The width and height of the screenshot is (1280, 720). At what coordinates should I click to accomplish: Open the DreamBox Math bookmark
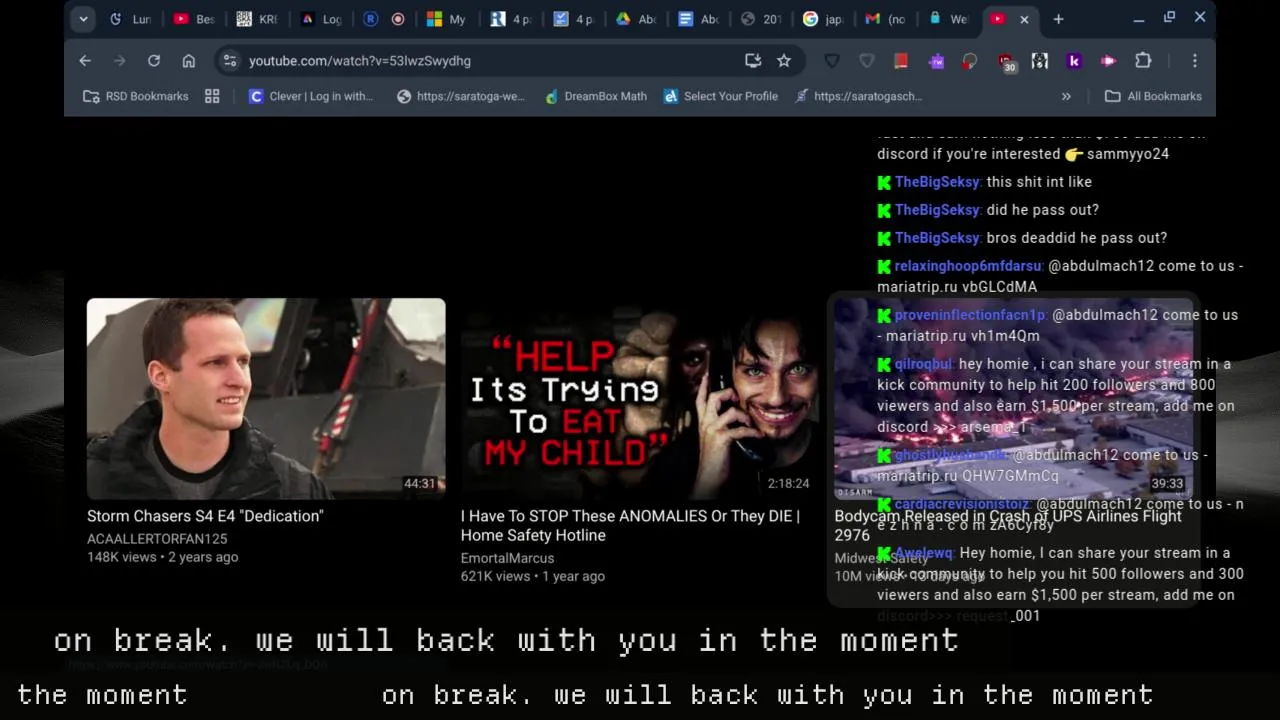pyautogui.click(x=596, y=96)
